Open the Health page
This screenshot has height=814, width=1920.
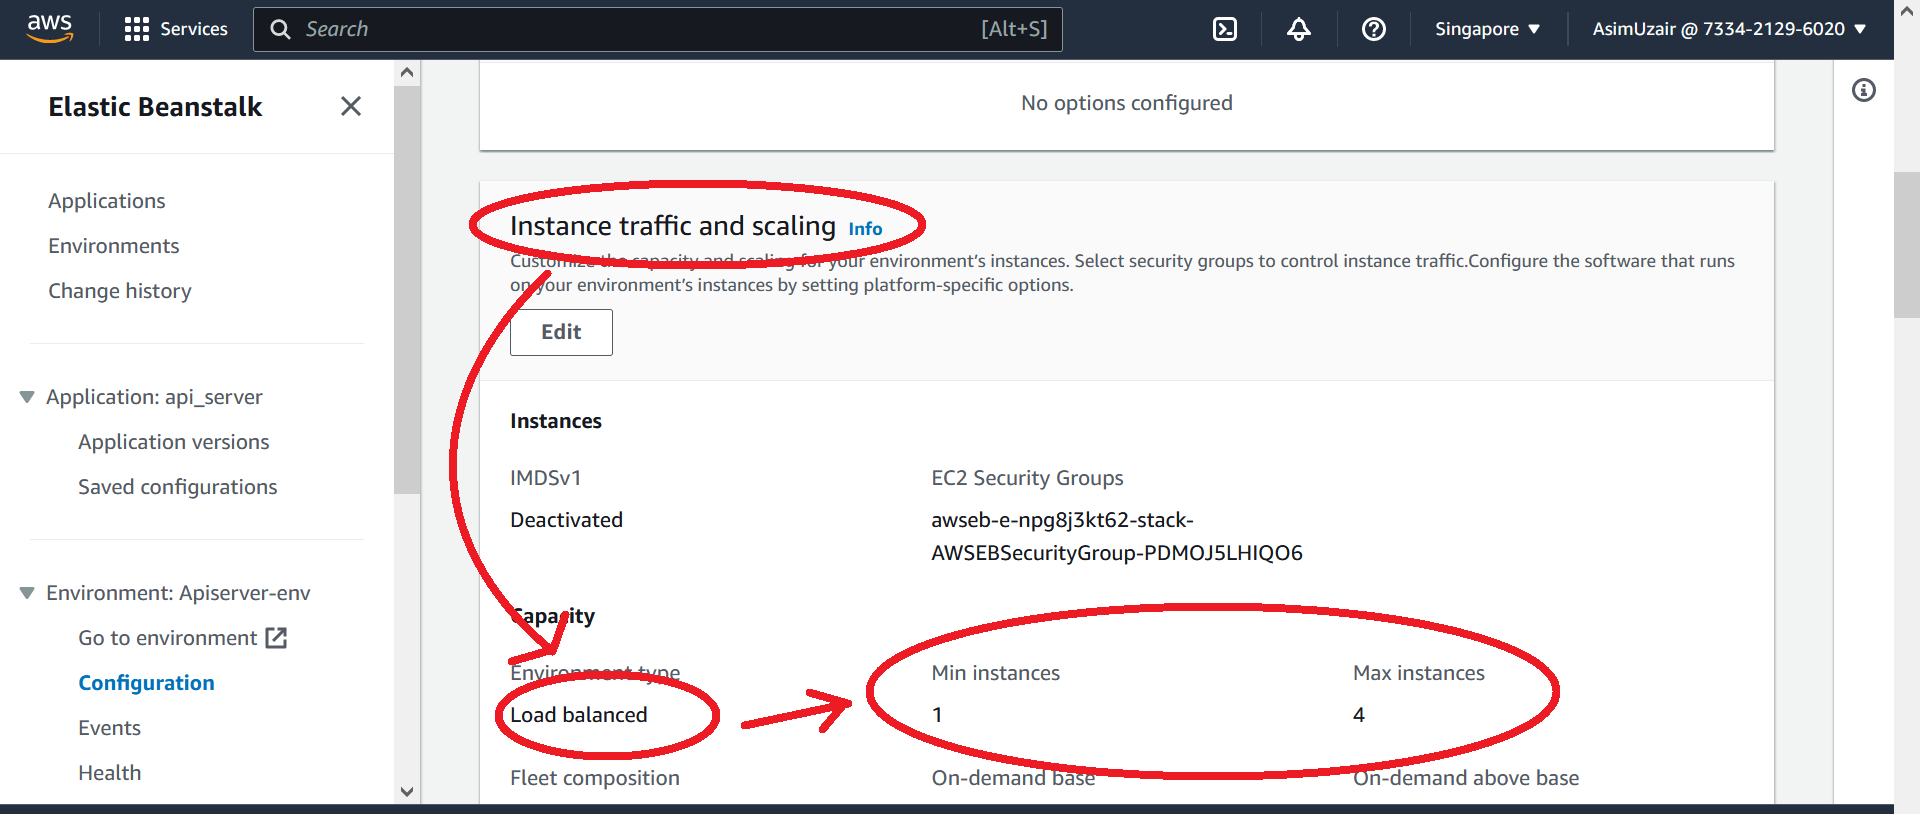coord(110,773)
